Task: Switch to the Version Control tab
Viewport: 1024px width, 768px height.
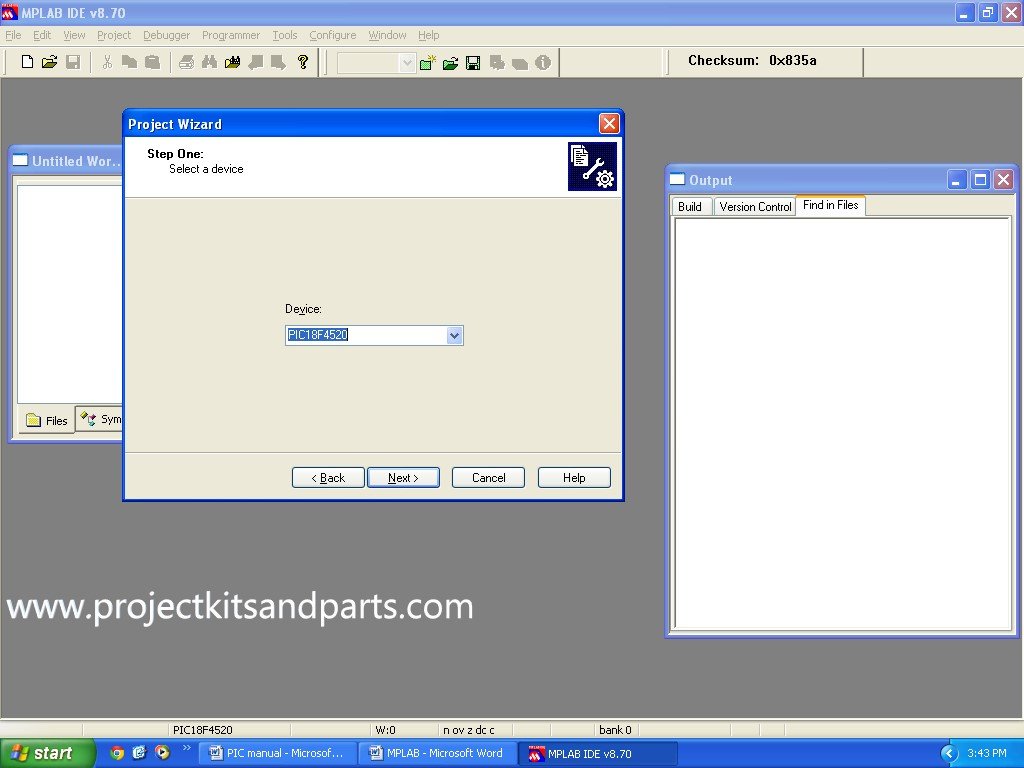Action: [755, 206]
